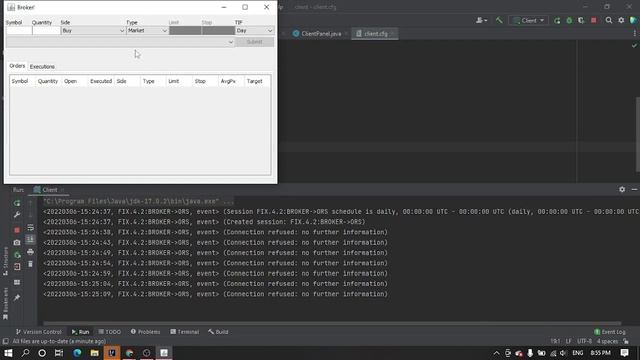The width and height of the screenshot is (640, 360).
Task: Click the Symbol input field
Action: tap(19, 31)
